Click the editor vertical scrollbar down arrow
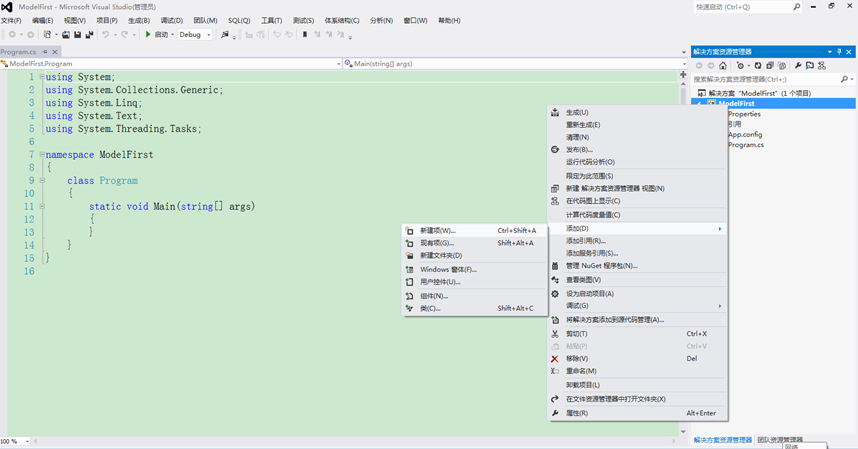The height and width of the screenshot is (449, 858). (x=683, y=431)
